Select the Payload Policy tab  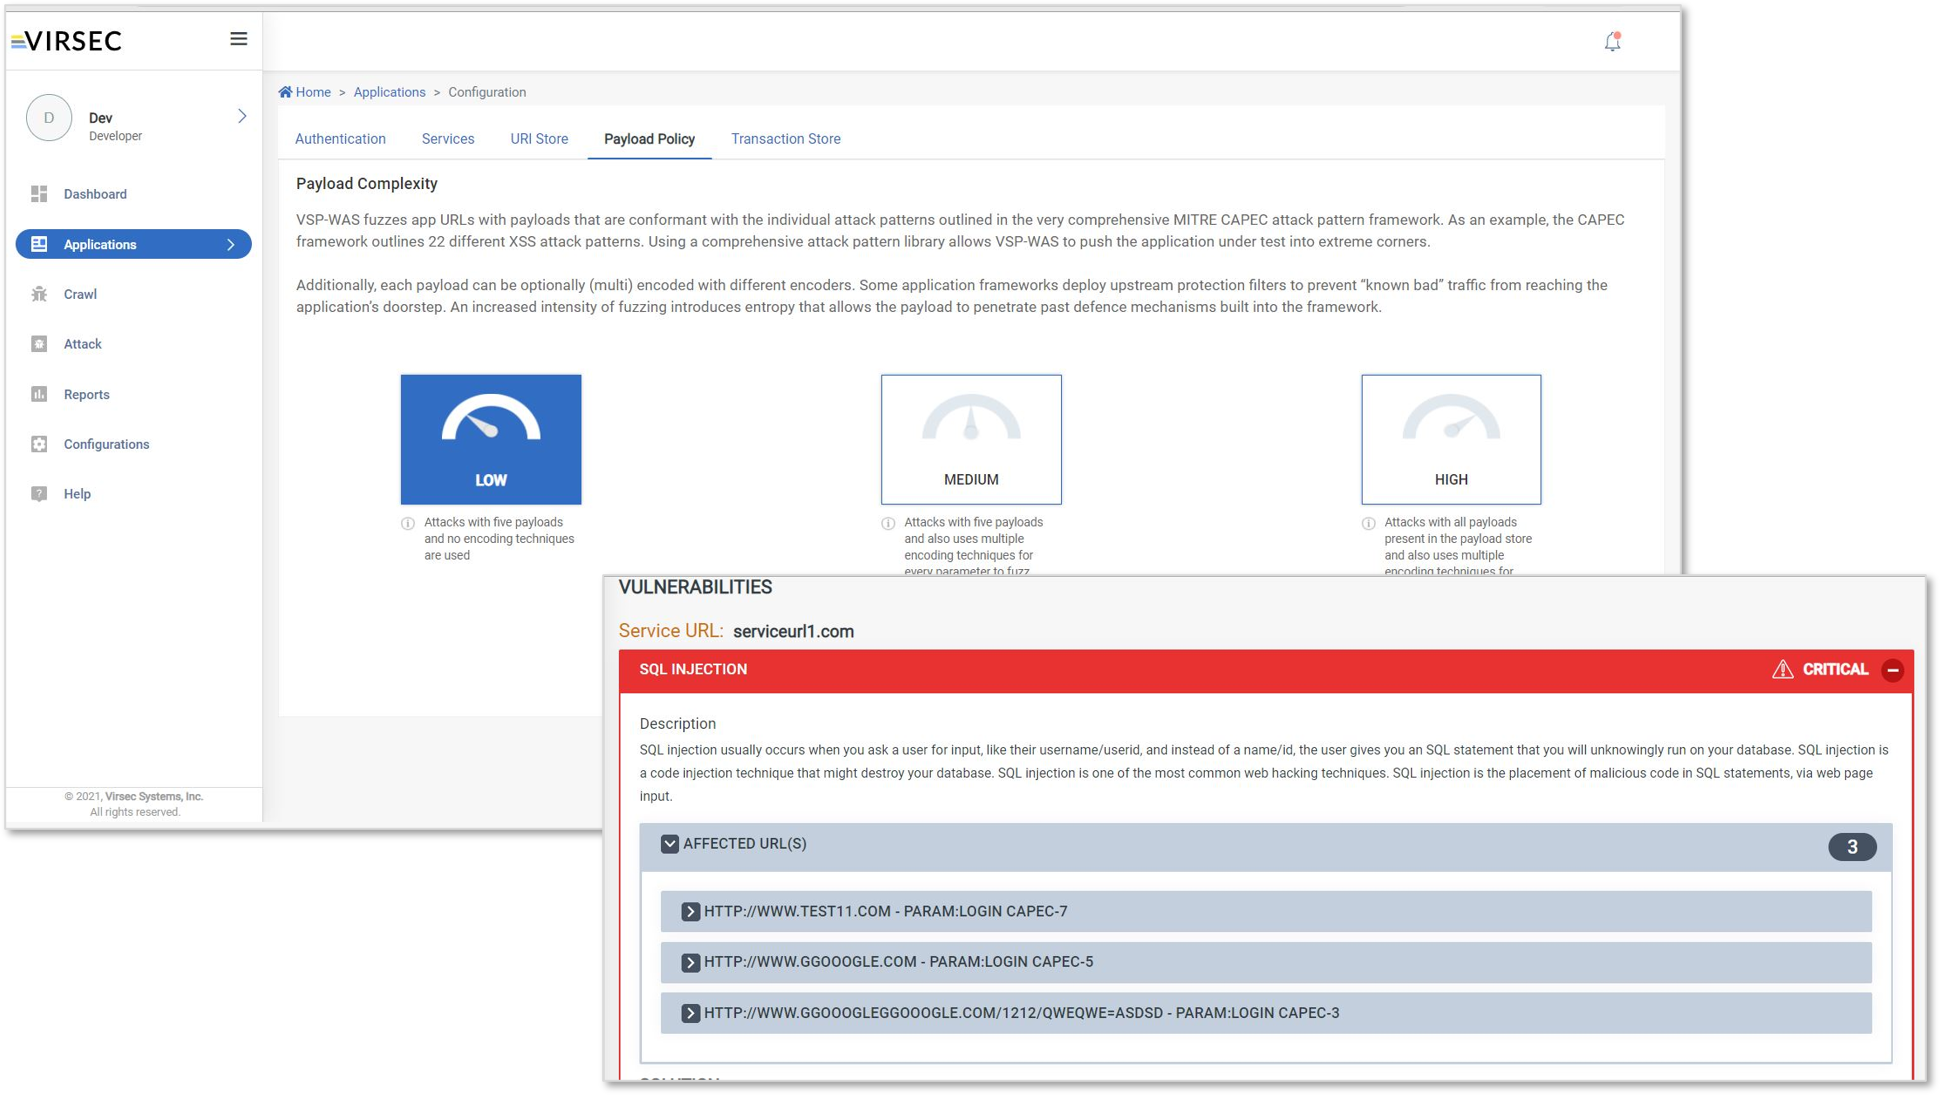click(649, 139)
